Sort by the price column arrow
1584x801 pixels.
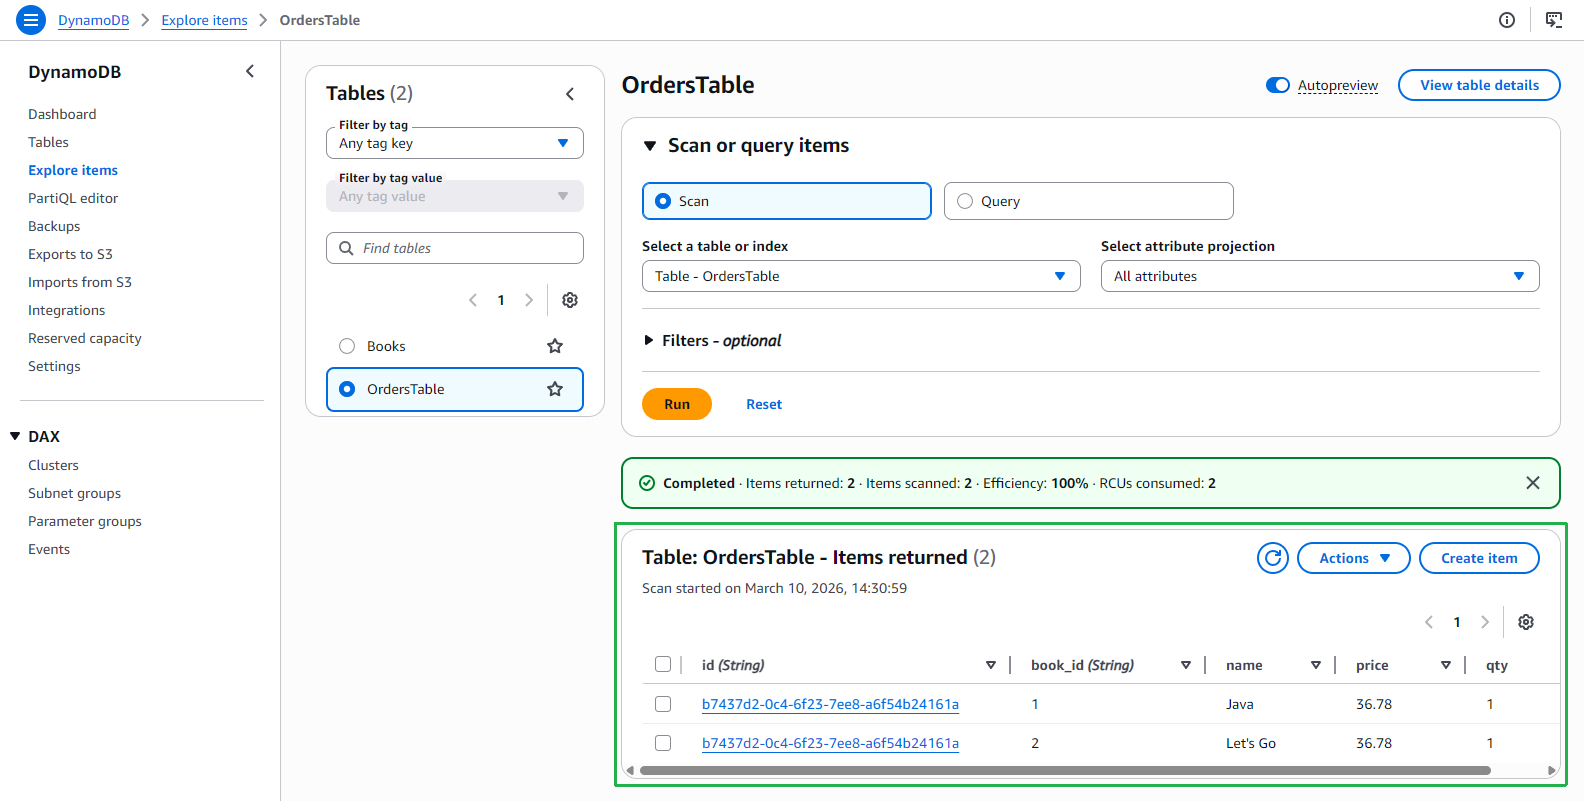[1446, 665]
